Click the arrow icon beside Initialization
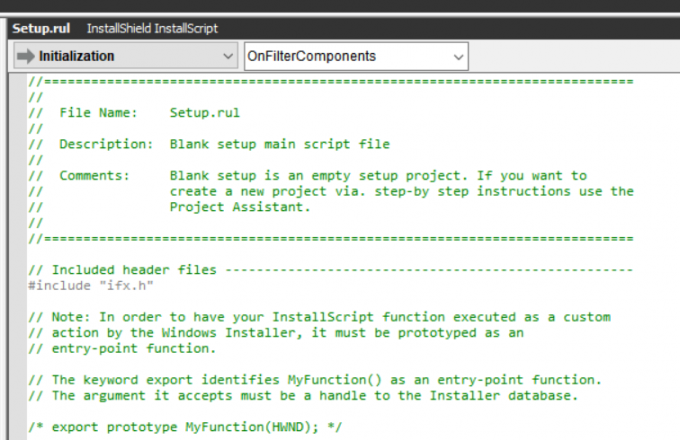680x440 pixels. click(24, 57)
